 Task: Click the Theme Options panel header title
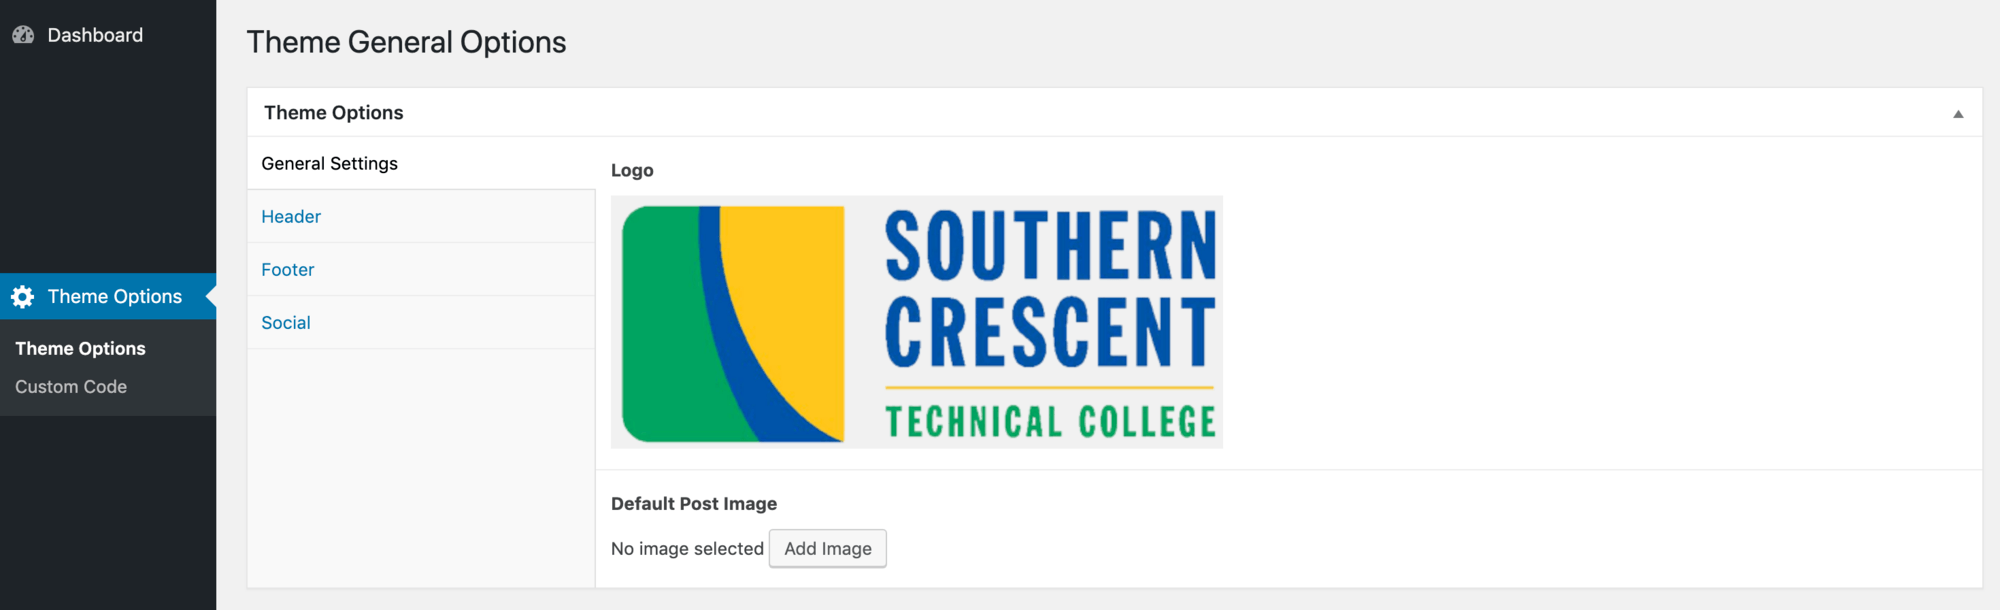click(x=334, y=113)
